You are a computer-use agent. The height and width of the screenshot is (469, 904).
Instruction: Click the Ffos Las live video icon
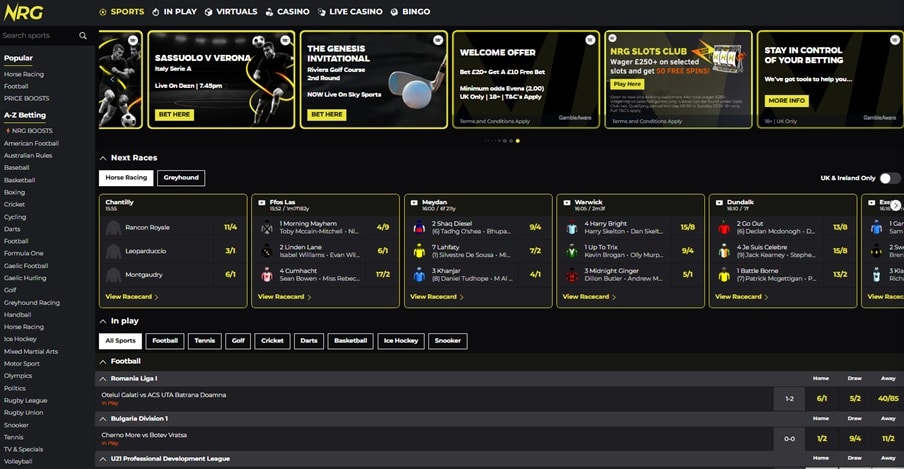pyautogui.click(x=262, y=202)
